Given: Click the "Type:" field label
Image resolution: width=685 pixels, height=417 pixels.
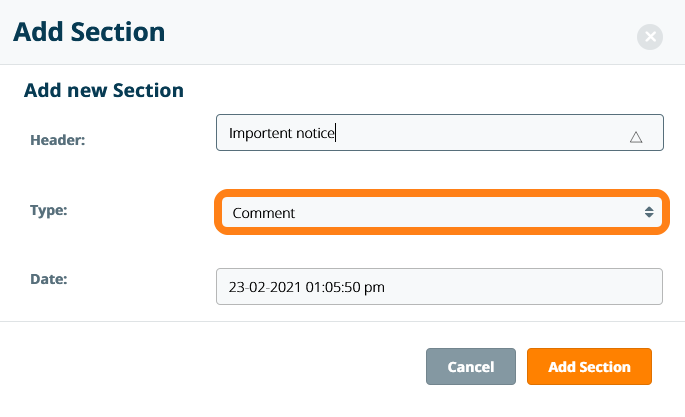Looking at the screenshot, I should pos(51,210).
